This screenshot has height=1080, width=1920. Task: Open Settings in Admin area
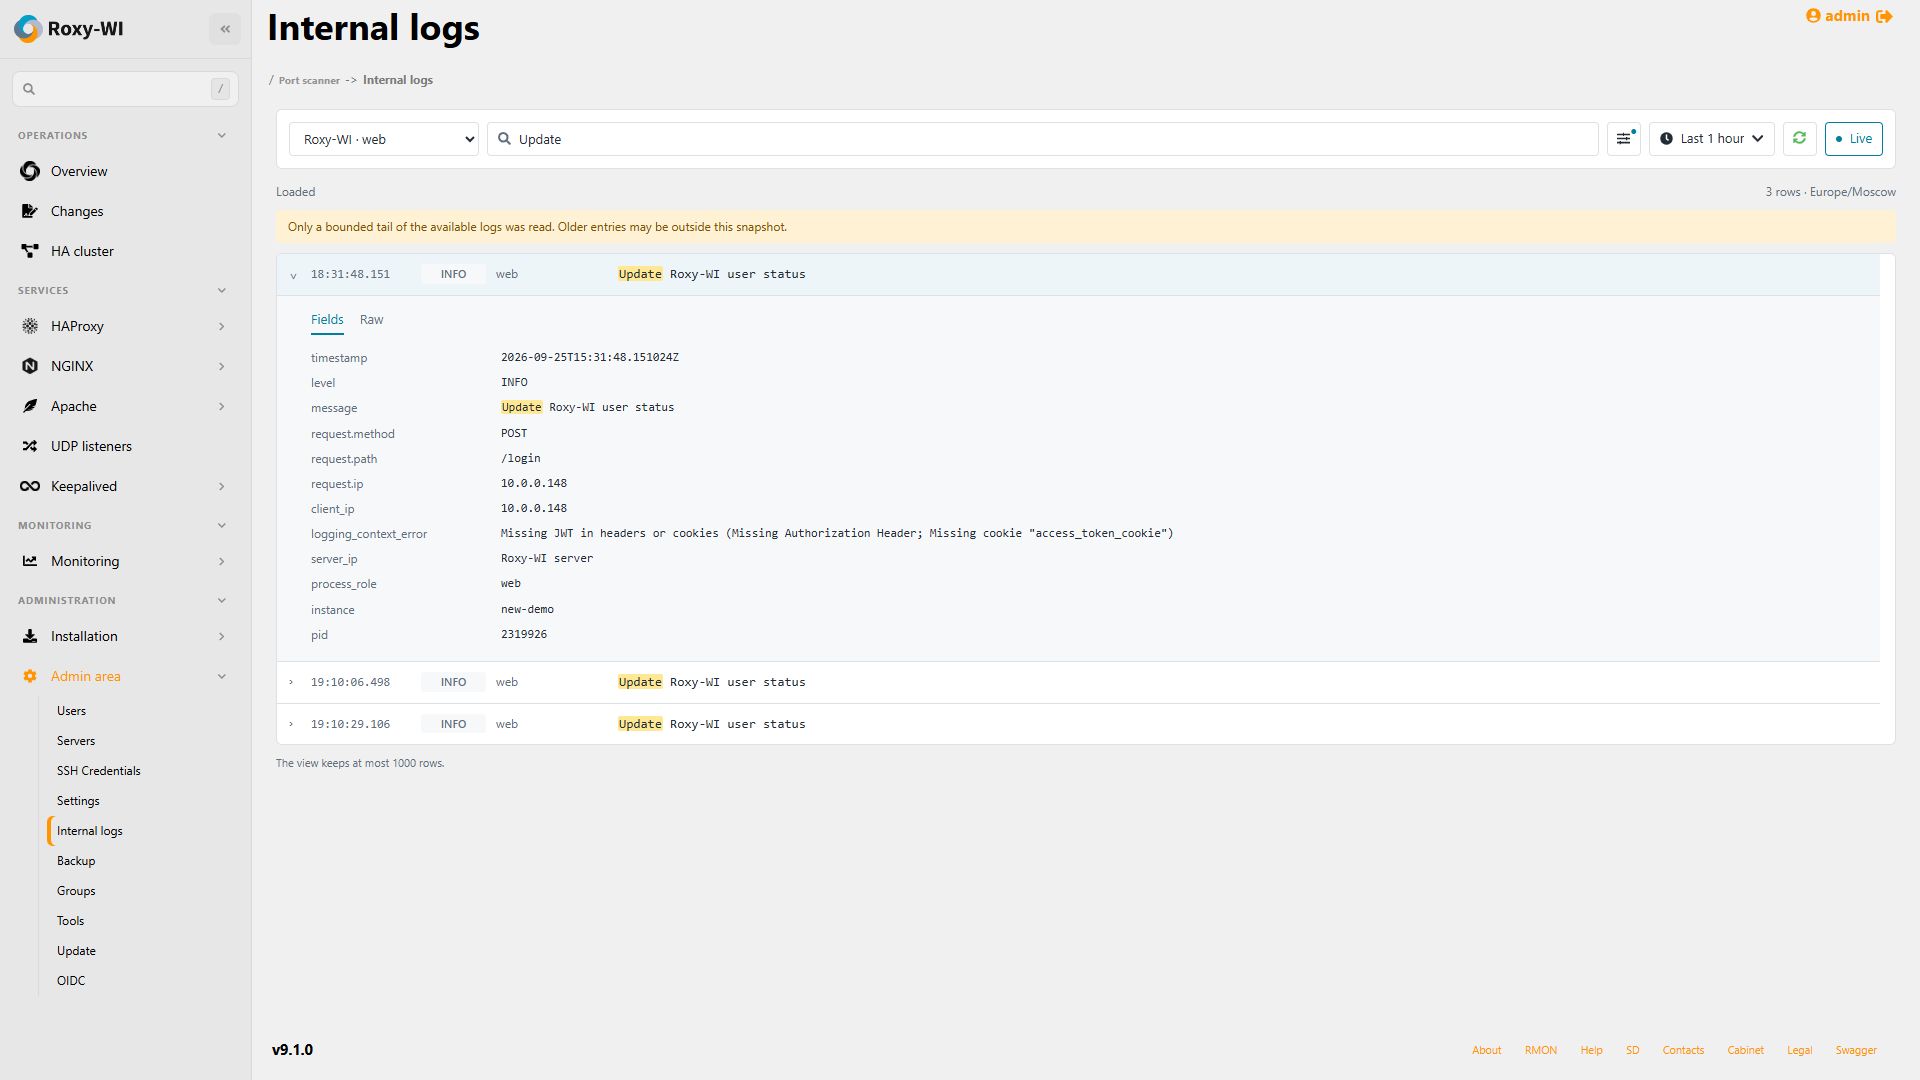(78, 801)
